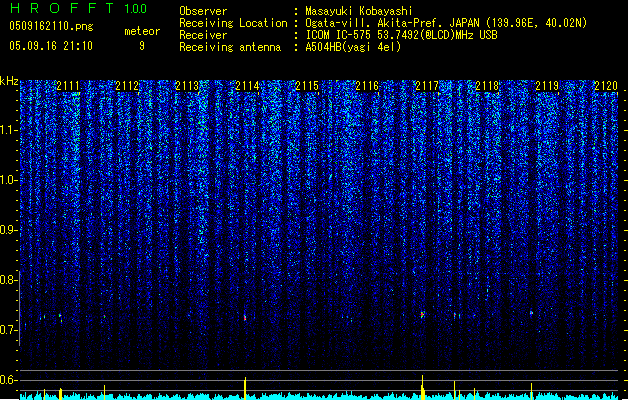
Task: Select the Ogata-vill. Akita-Pref. JAPAN location text
Action: tap(446, 23)
